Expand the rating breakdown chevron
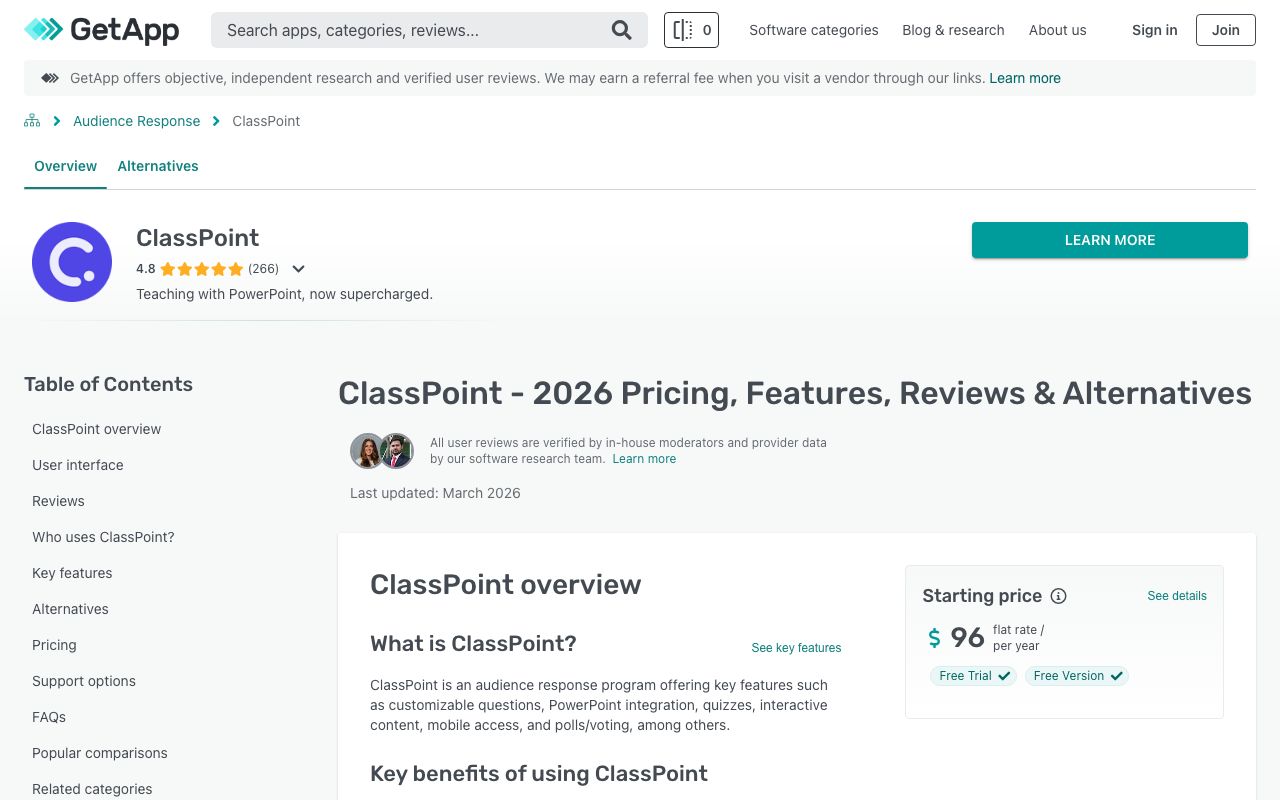This screenshot has height=800, width=1280. tap(298, 269)
